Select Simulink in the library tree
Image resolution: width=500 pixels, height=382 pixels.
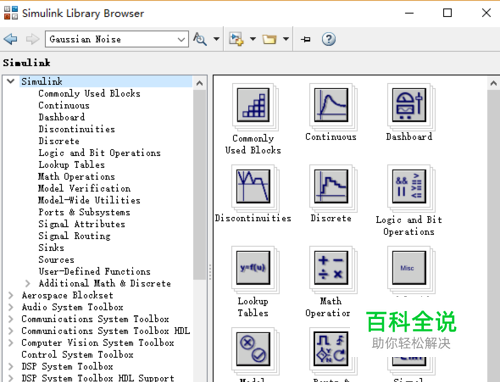[x=42, y=81]
